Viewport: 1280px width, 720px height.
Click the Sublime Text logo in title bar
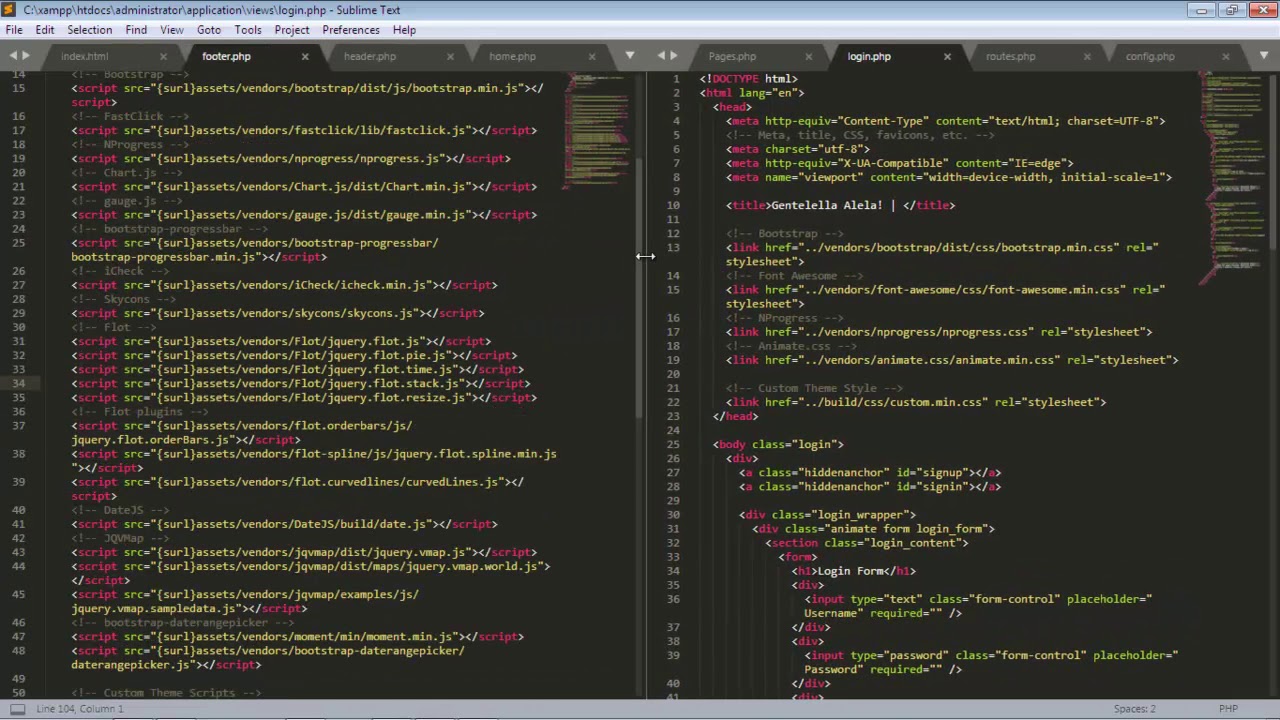point(10,10)
